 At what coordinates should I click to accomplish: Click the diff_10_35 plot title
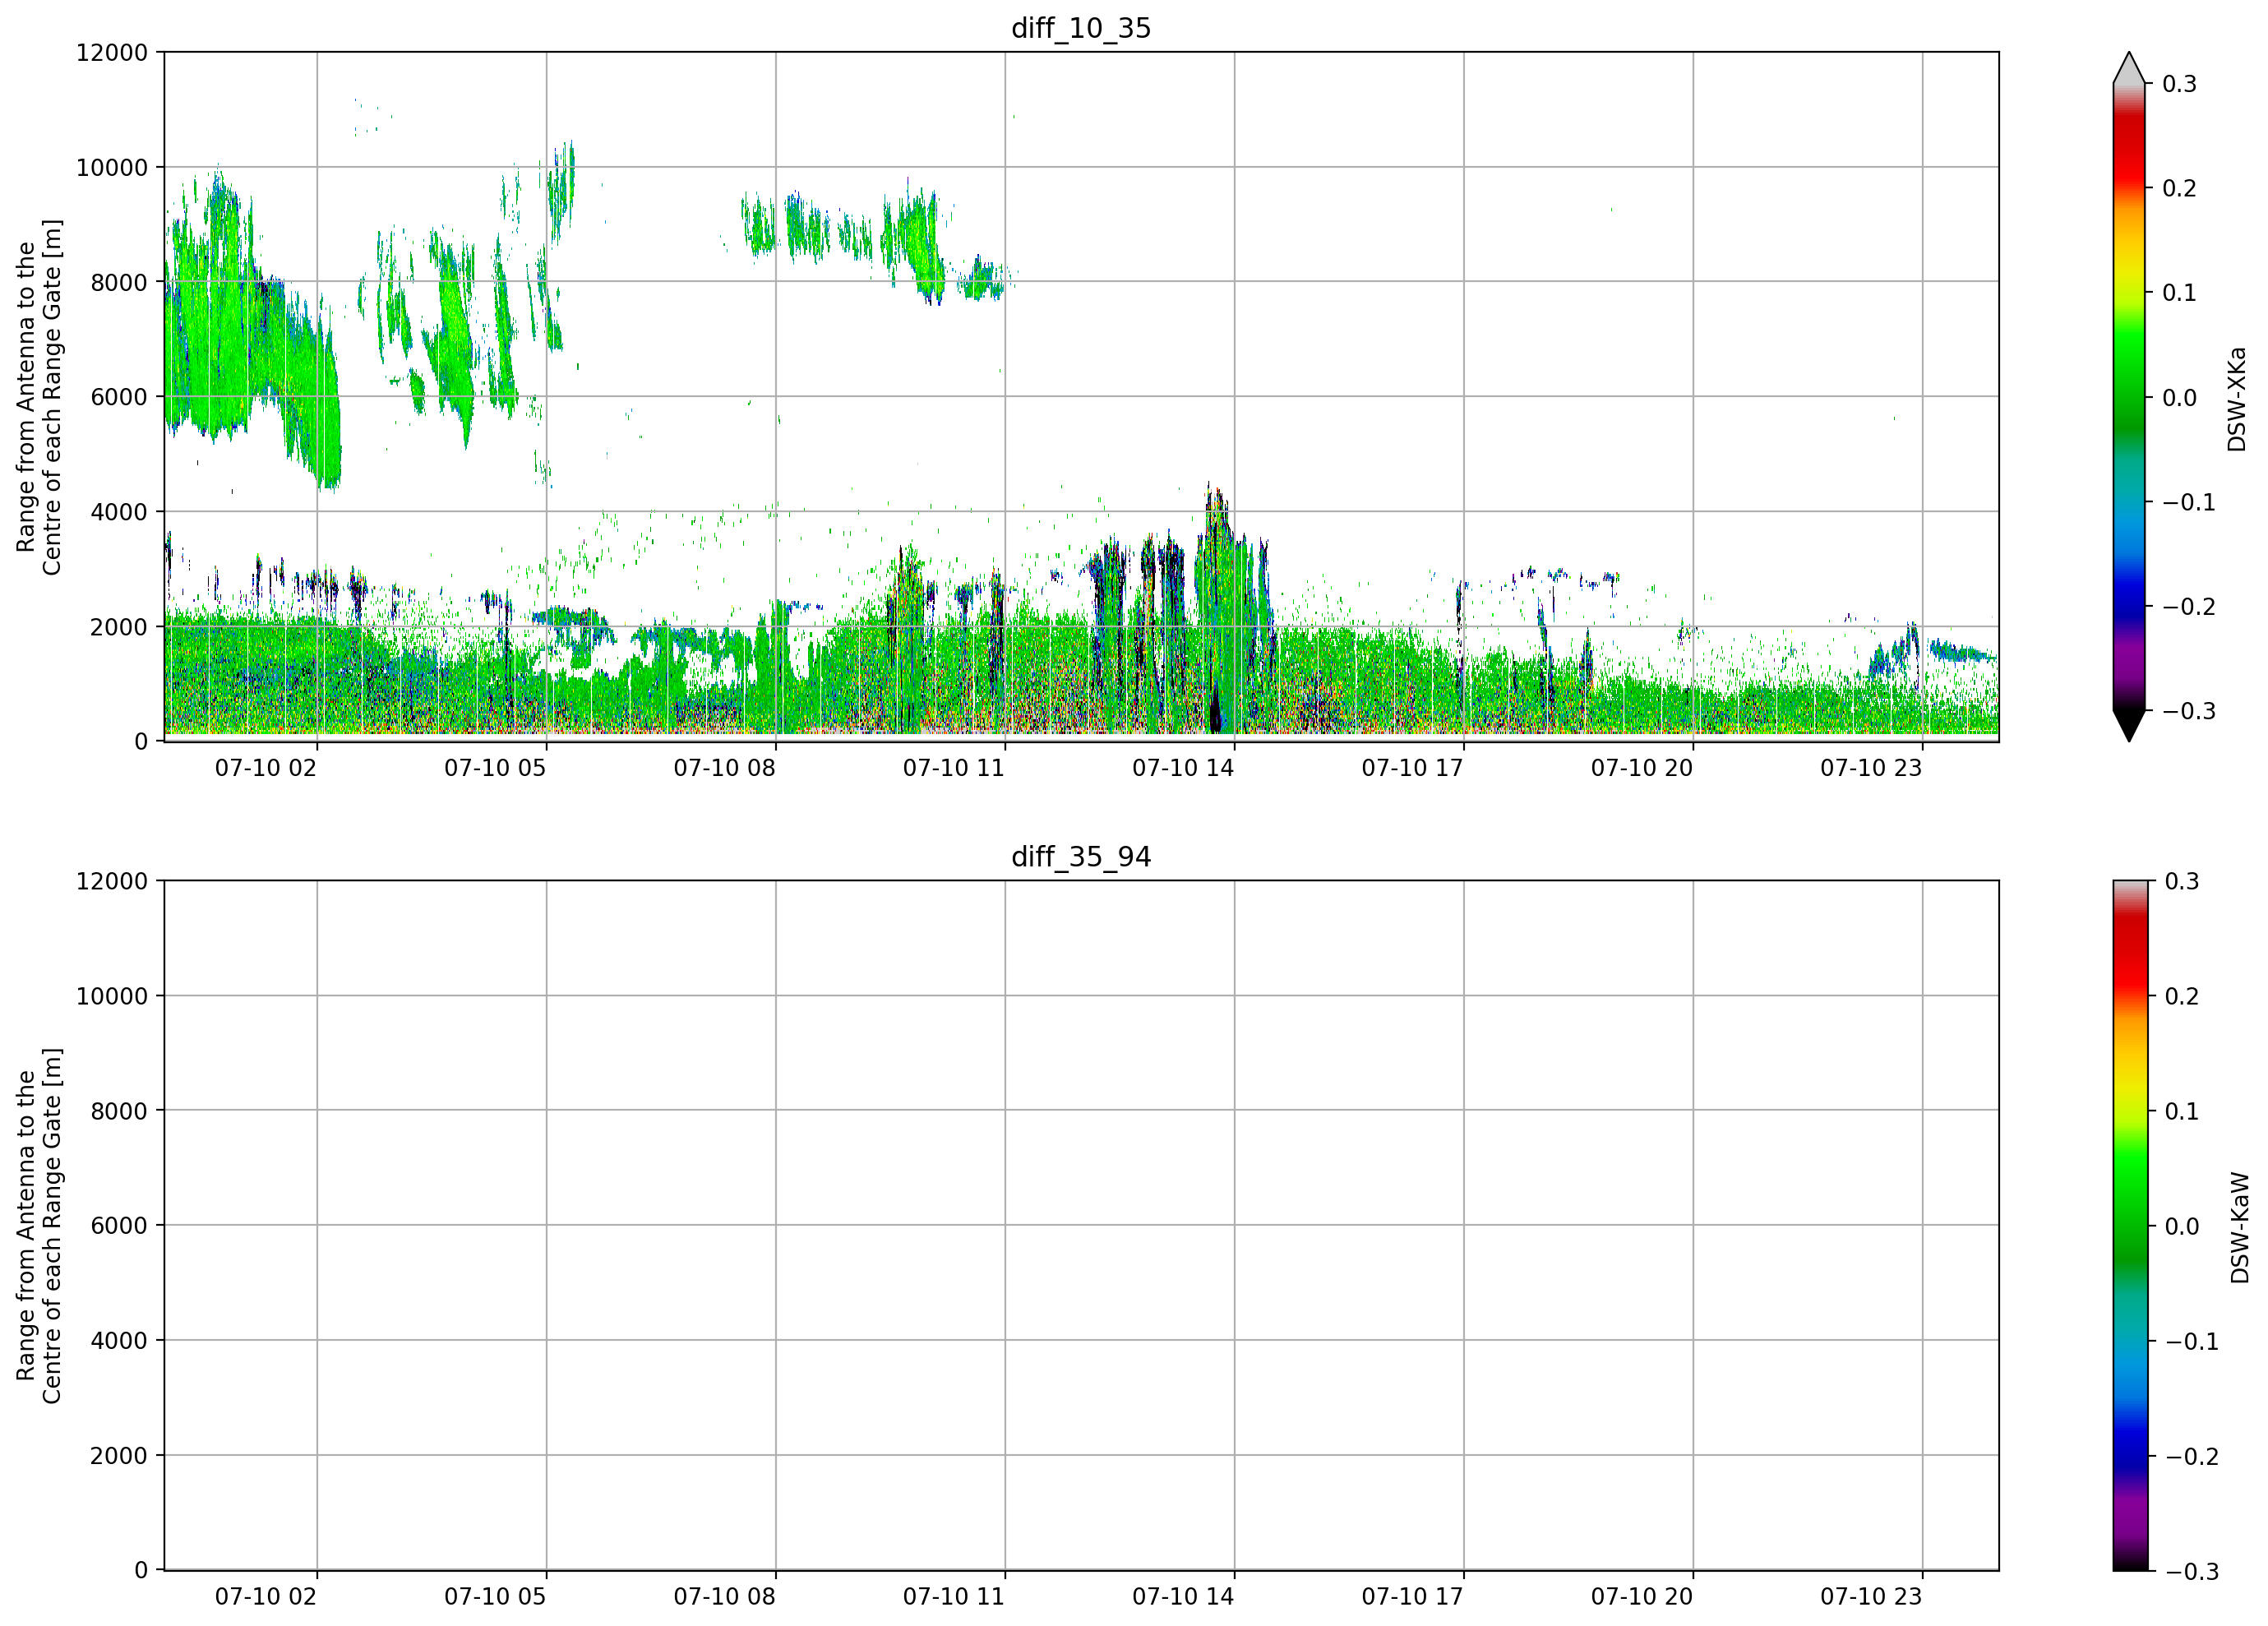(1081, 28)
